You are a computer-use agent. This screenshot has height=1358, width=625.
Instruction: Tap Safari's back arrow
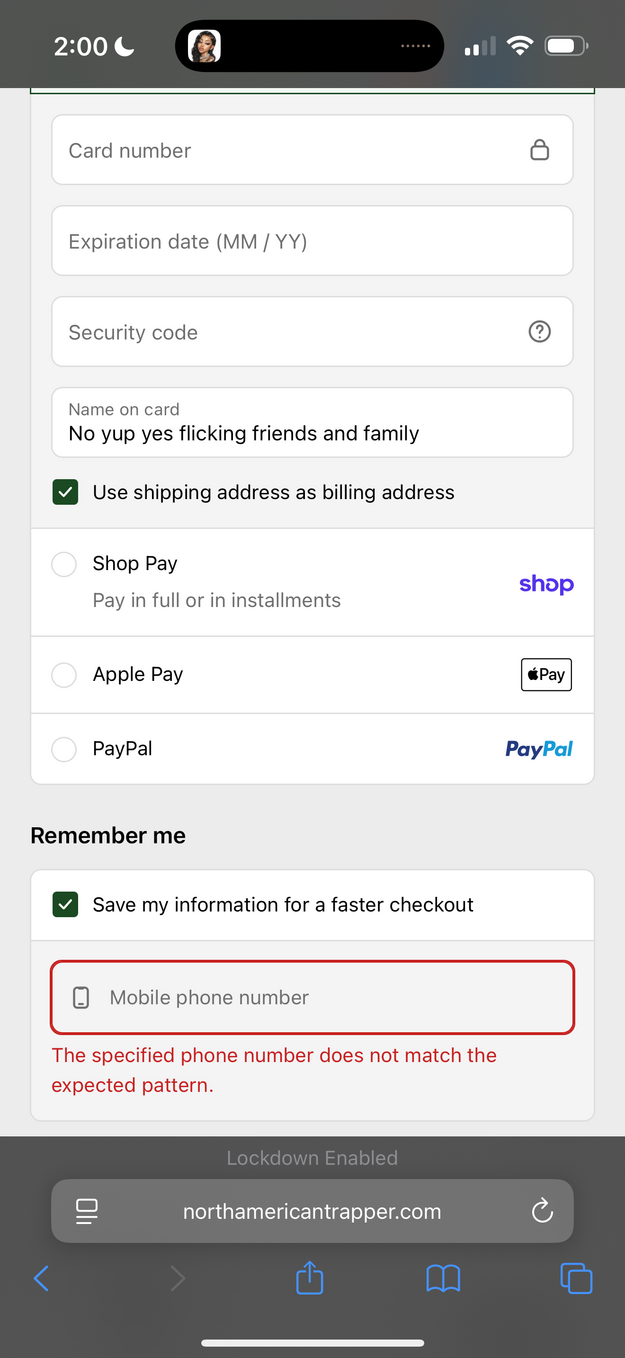[41, 1278]
